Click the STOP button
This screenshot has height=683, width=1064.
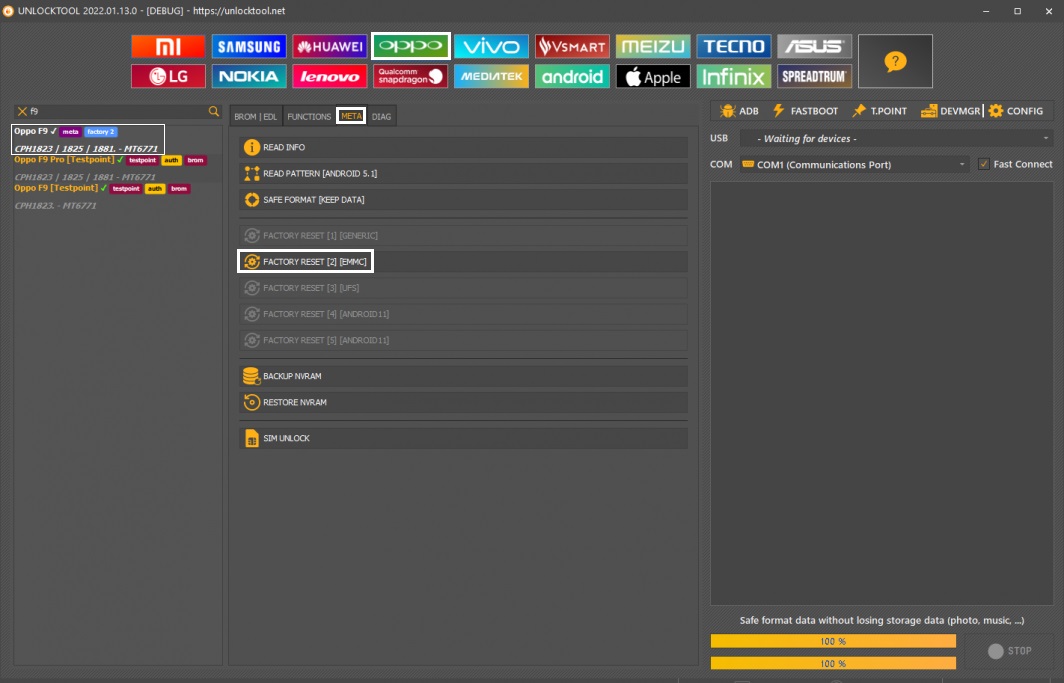click(x=1009, y=650)
